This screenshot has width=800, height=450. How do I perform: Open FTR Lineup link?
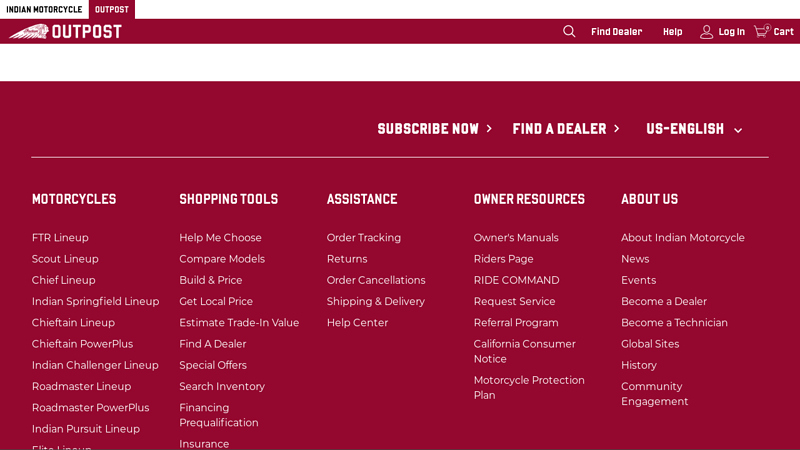click(60, 238)
